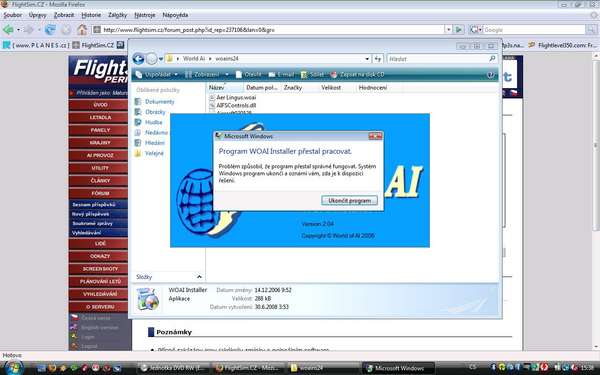Click the magnifier icon in Explorer search
Screen dimensions: 600x375
coord(492,59)
